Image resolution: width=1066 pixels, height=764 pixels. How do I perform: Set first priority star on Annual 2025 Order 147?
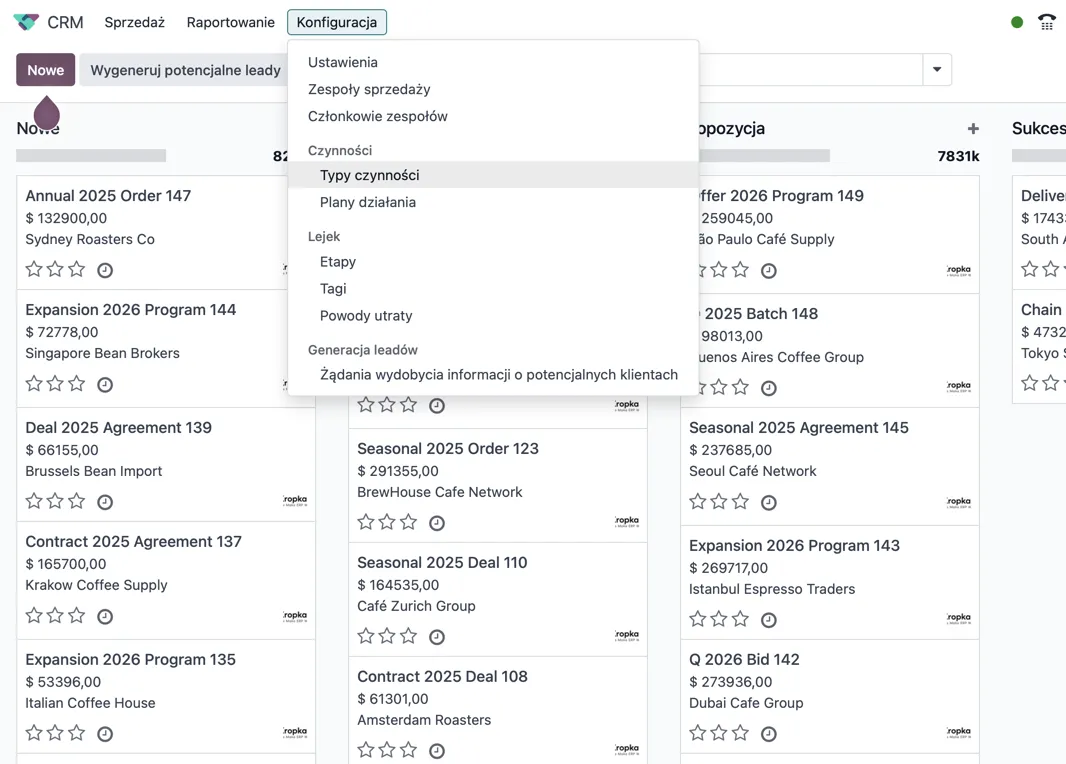pyautogui.click(x=34, y=269)
